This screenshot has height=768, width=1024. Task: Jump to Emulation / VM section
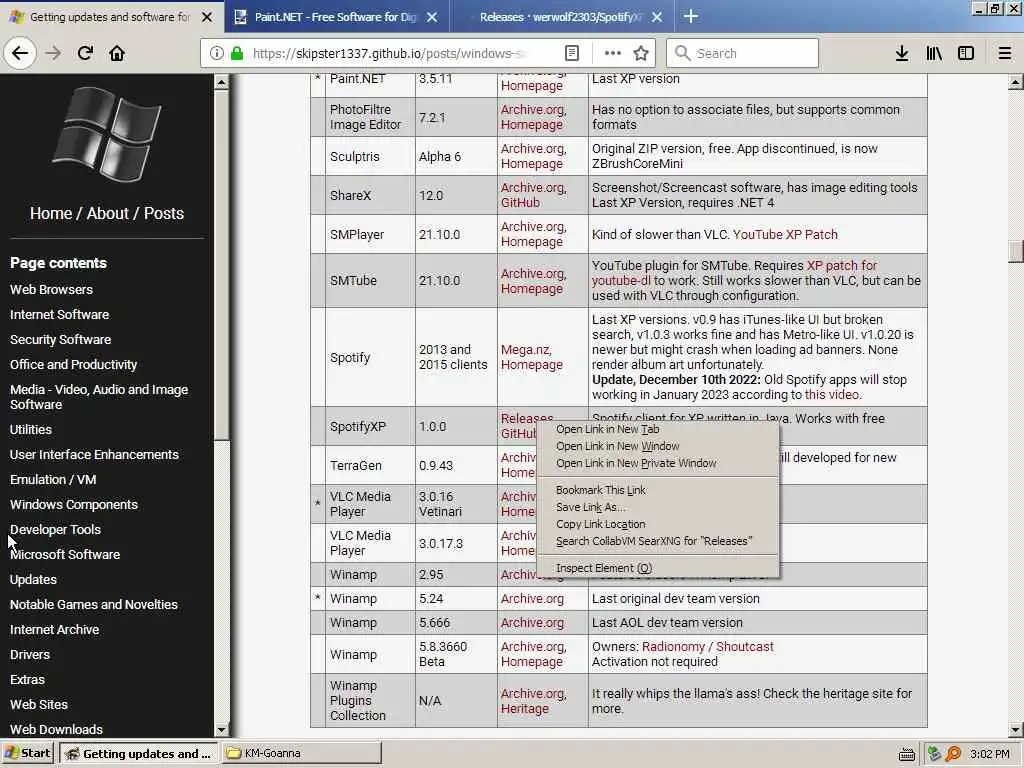click(x=53, y=479)
